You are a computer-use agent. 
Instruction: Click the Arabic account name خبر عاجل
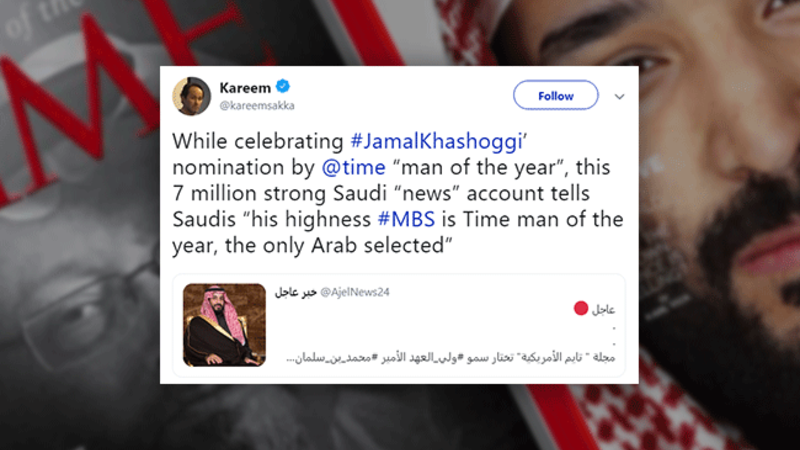coord(295,292)
